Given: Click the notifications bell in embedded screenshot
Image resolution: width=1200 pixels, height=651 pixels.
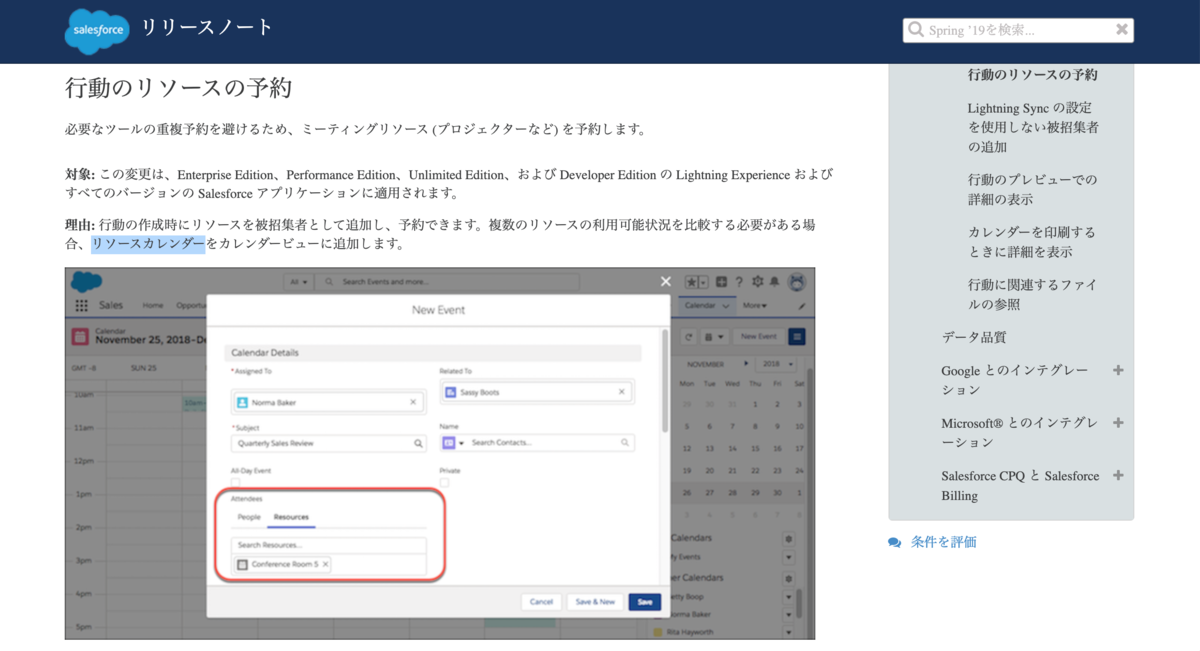Looking at the screenshot, I should point(774,282).
